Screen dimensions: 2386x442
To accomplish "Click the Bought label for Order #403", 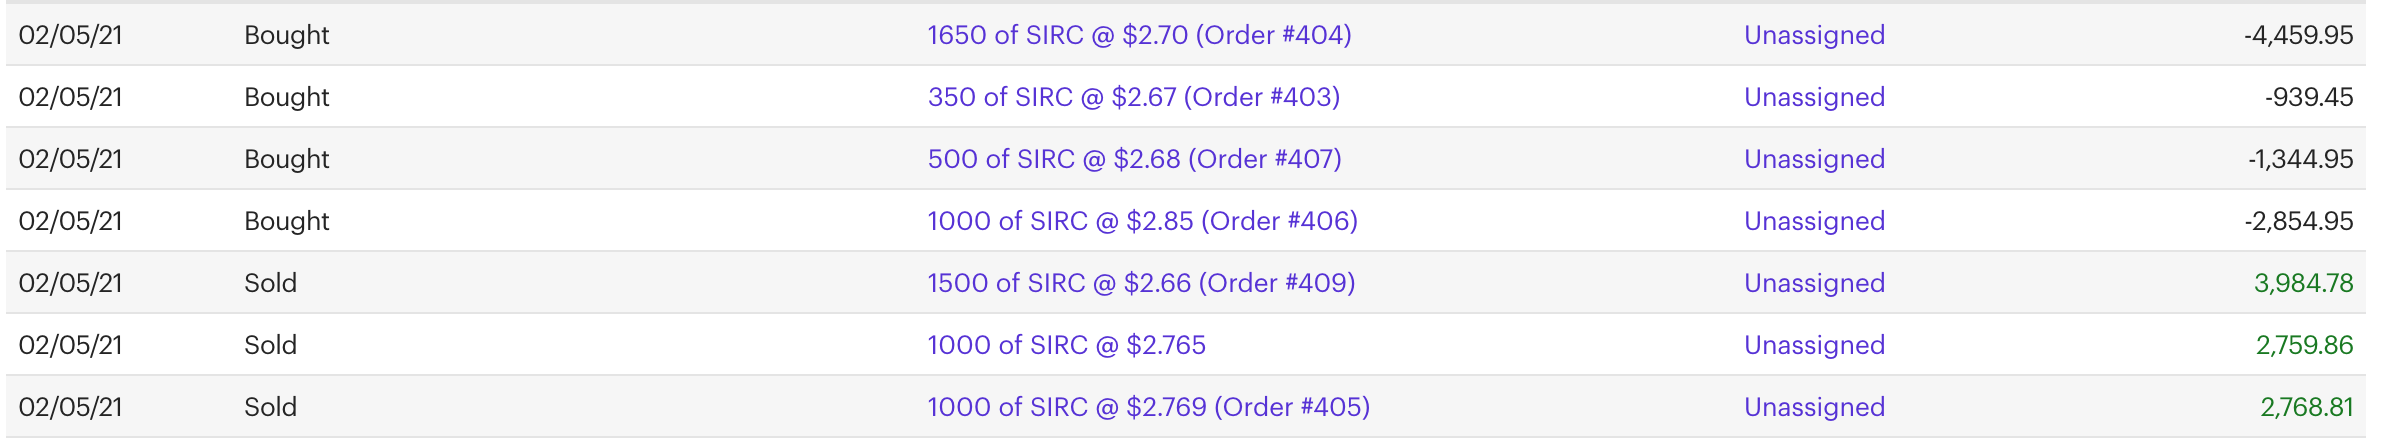I will pos(286,97).
